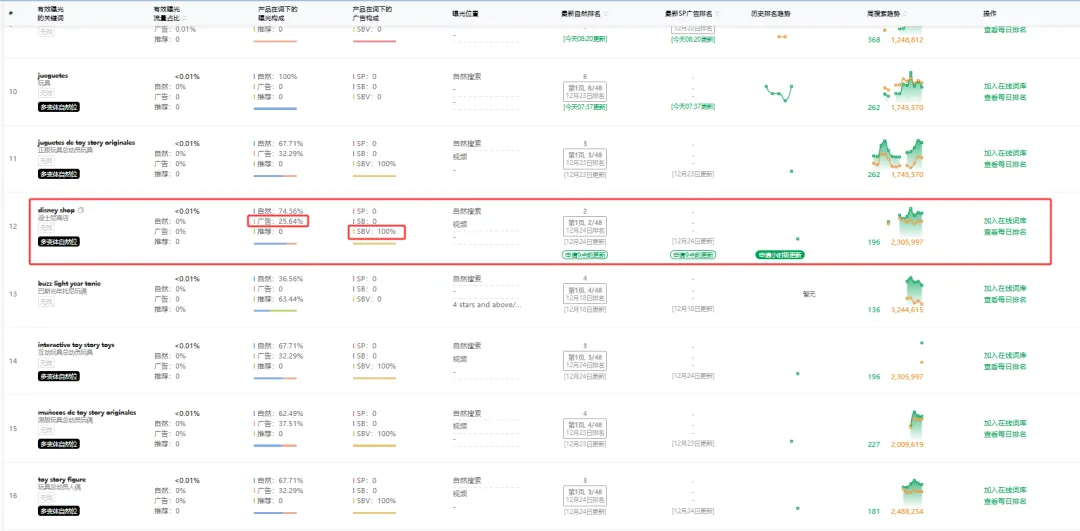Click 查看每日排名 for interactive toy story toys
The height and width of the screenshot is (531, 1080).
[x=1005, y=366]
